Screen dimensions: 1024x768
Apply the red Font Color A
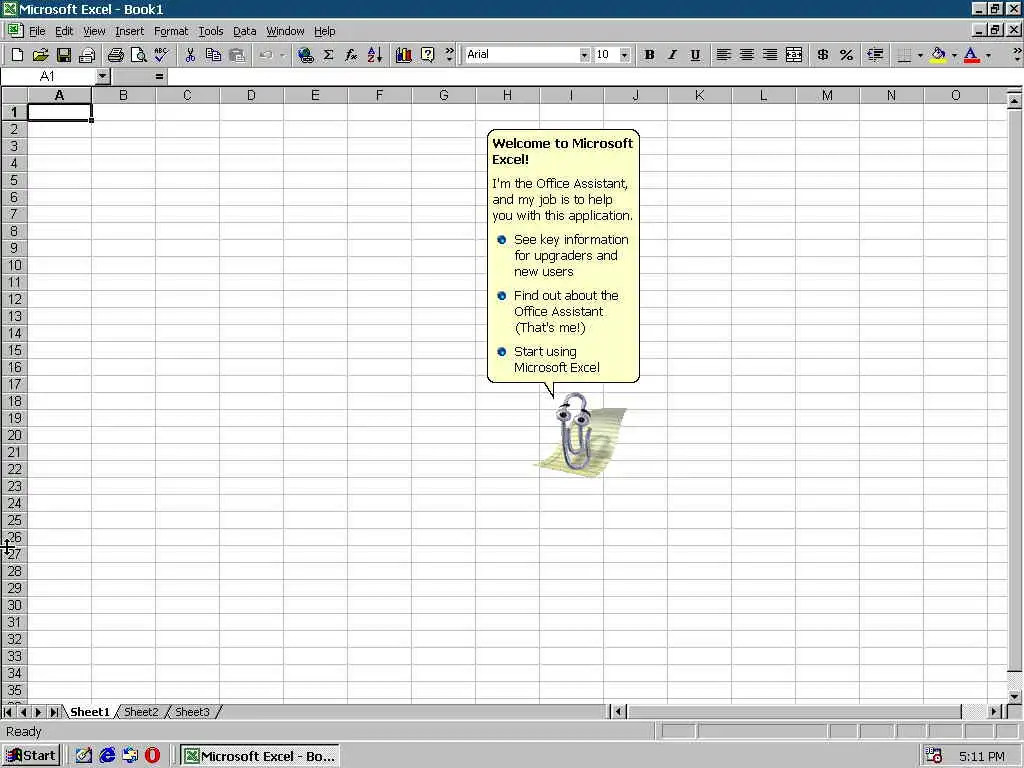click(x=972, y=55)
